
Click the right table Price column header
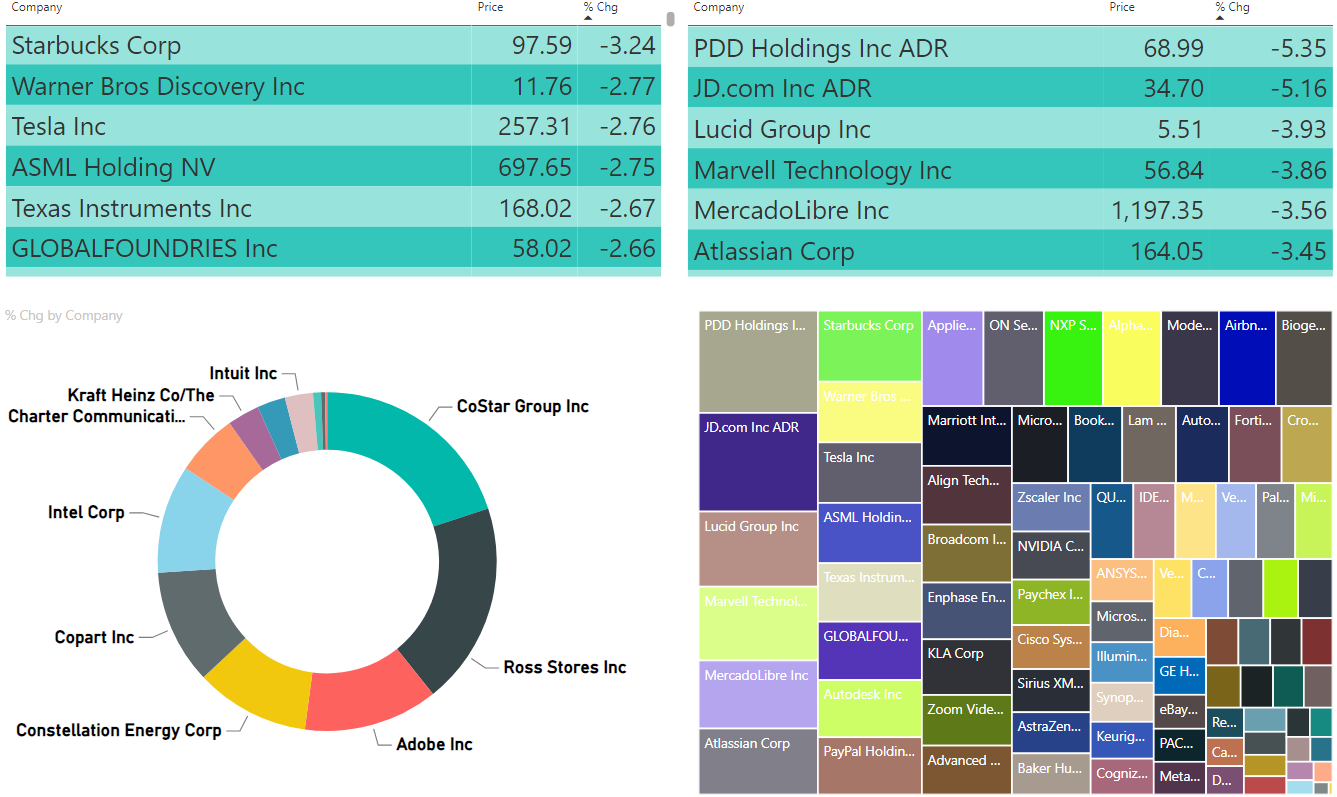pos(1122,7)
